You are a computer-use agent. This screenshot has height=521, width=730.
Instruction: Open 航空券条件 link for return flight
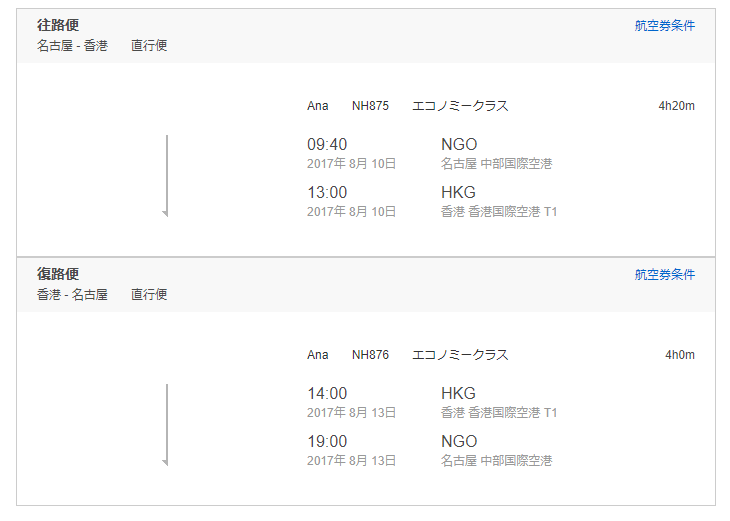664,275
